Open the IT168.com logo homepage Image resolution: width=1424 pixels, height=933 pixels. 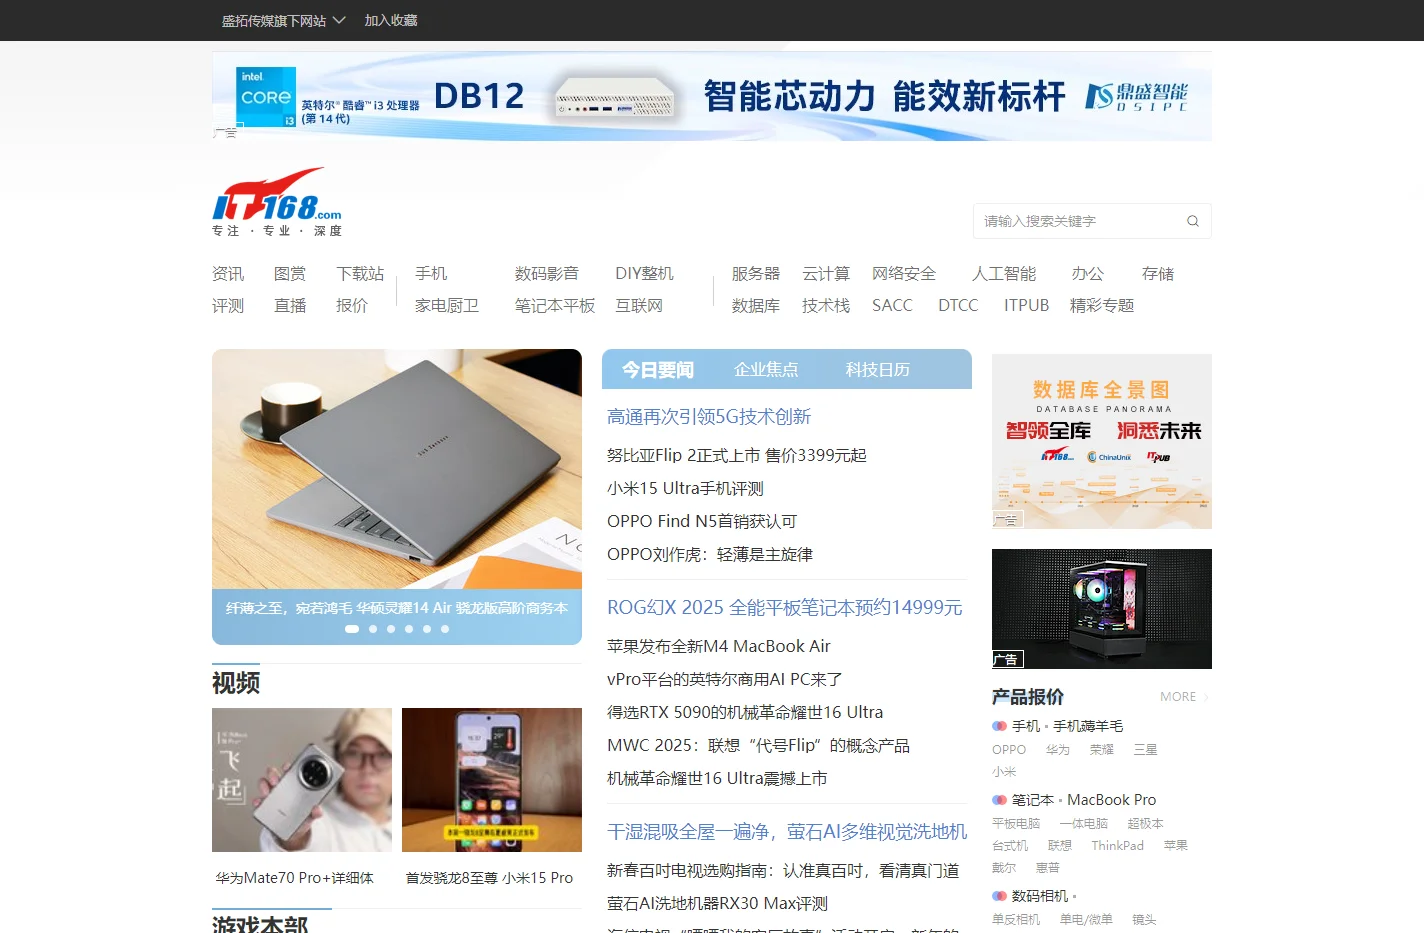tap(277, 202)
